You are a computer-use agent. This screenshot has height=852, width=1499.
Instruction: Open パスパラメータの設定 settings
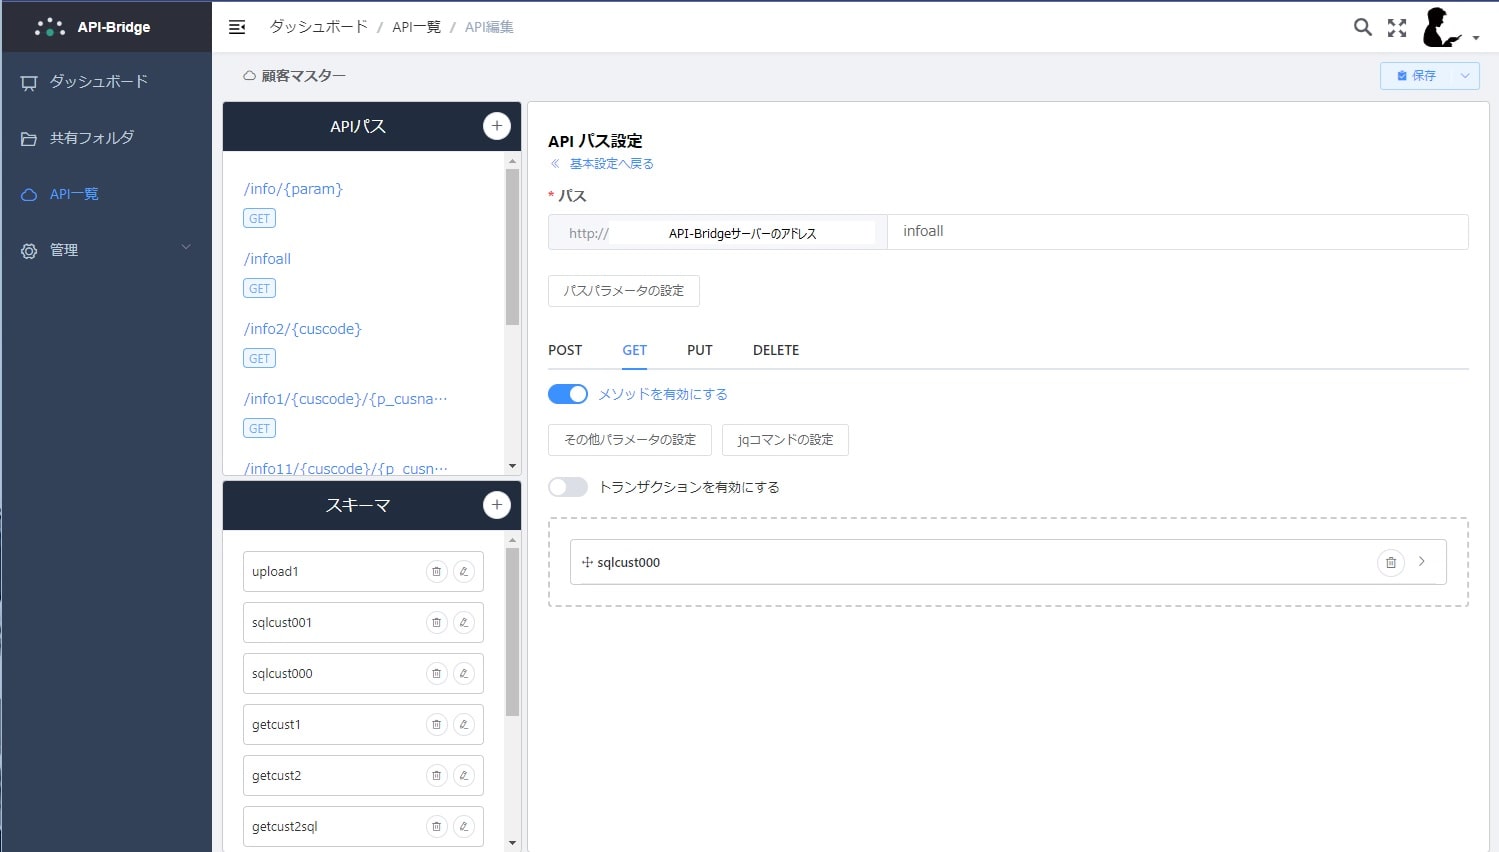pyautogui.click(x=623, y=291)
